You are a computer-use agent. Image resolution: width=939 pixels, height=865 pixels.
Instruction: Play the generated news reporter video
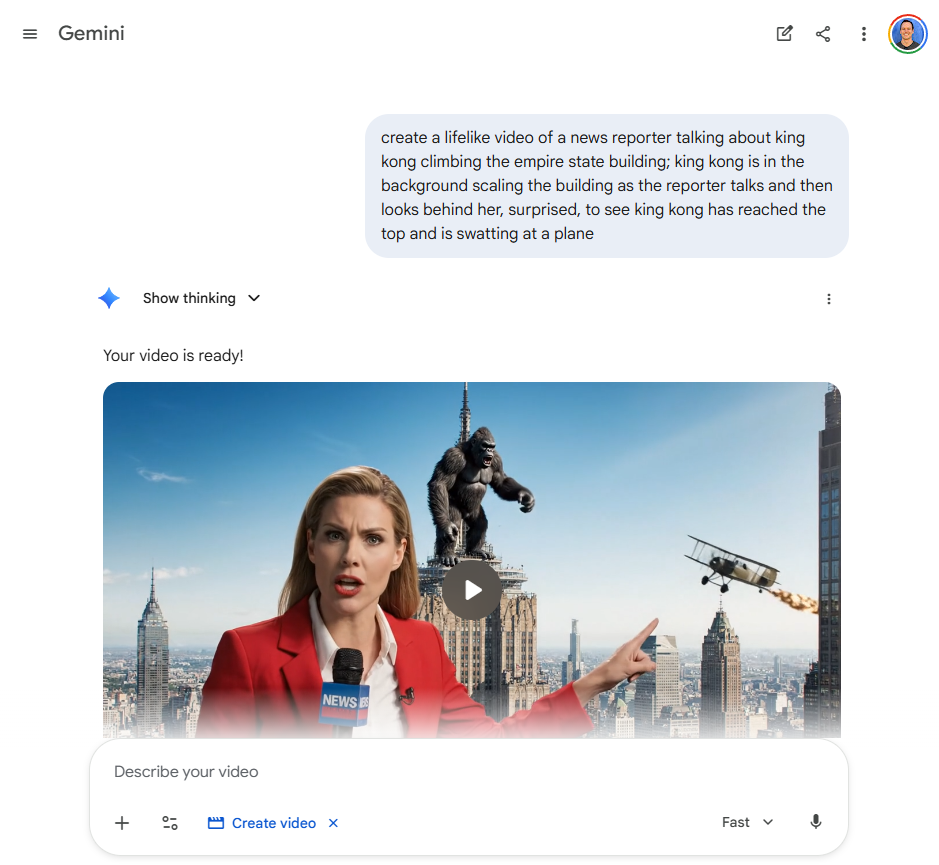tap(471, 589)
